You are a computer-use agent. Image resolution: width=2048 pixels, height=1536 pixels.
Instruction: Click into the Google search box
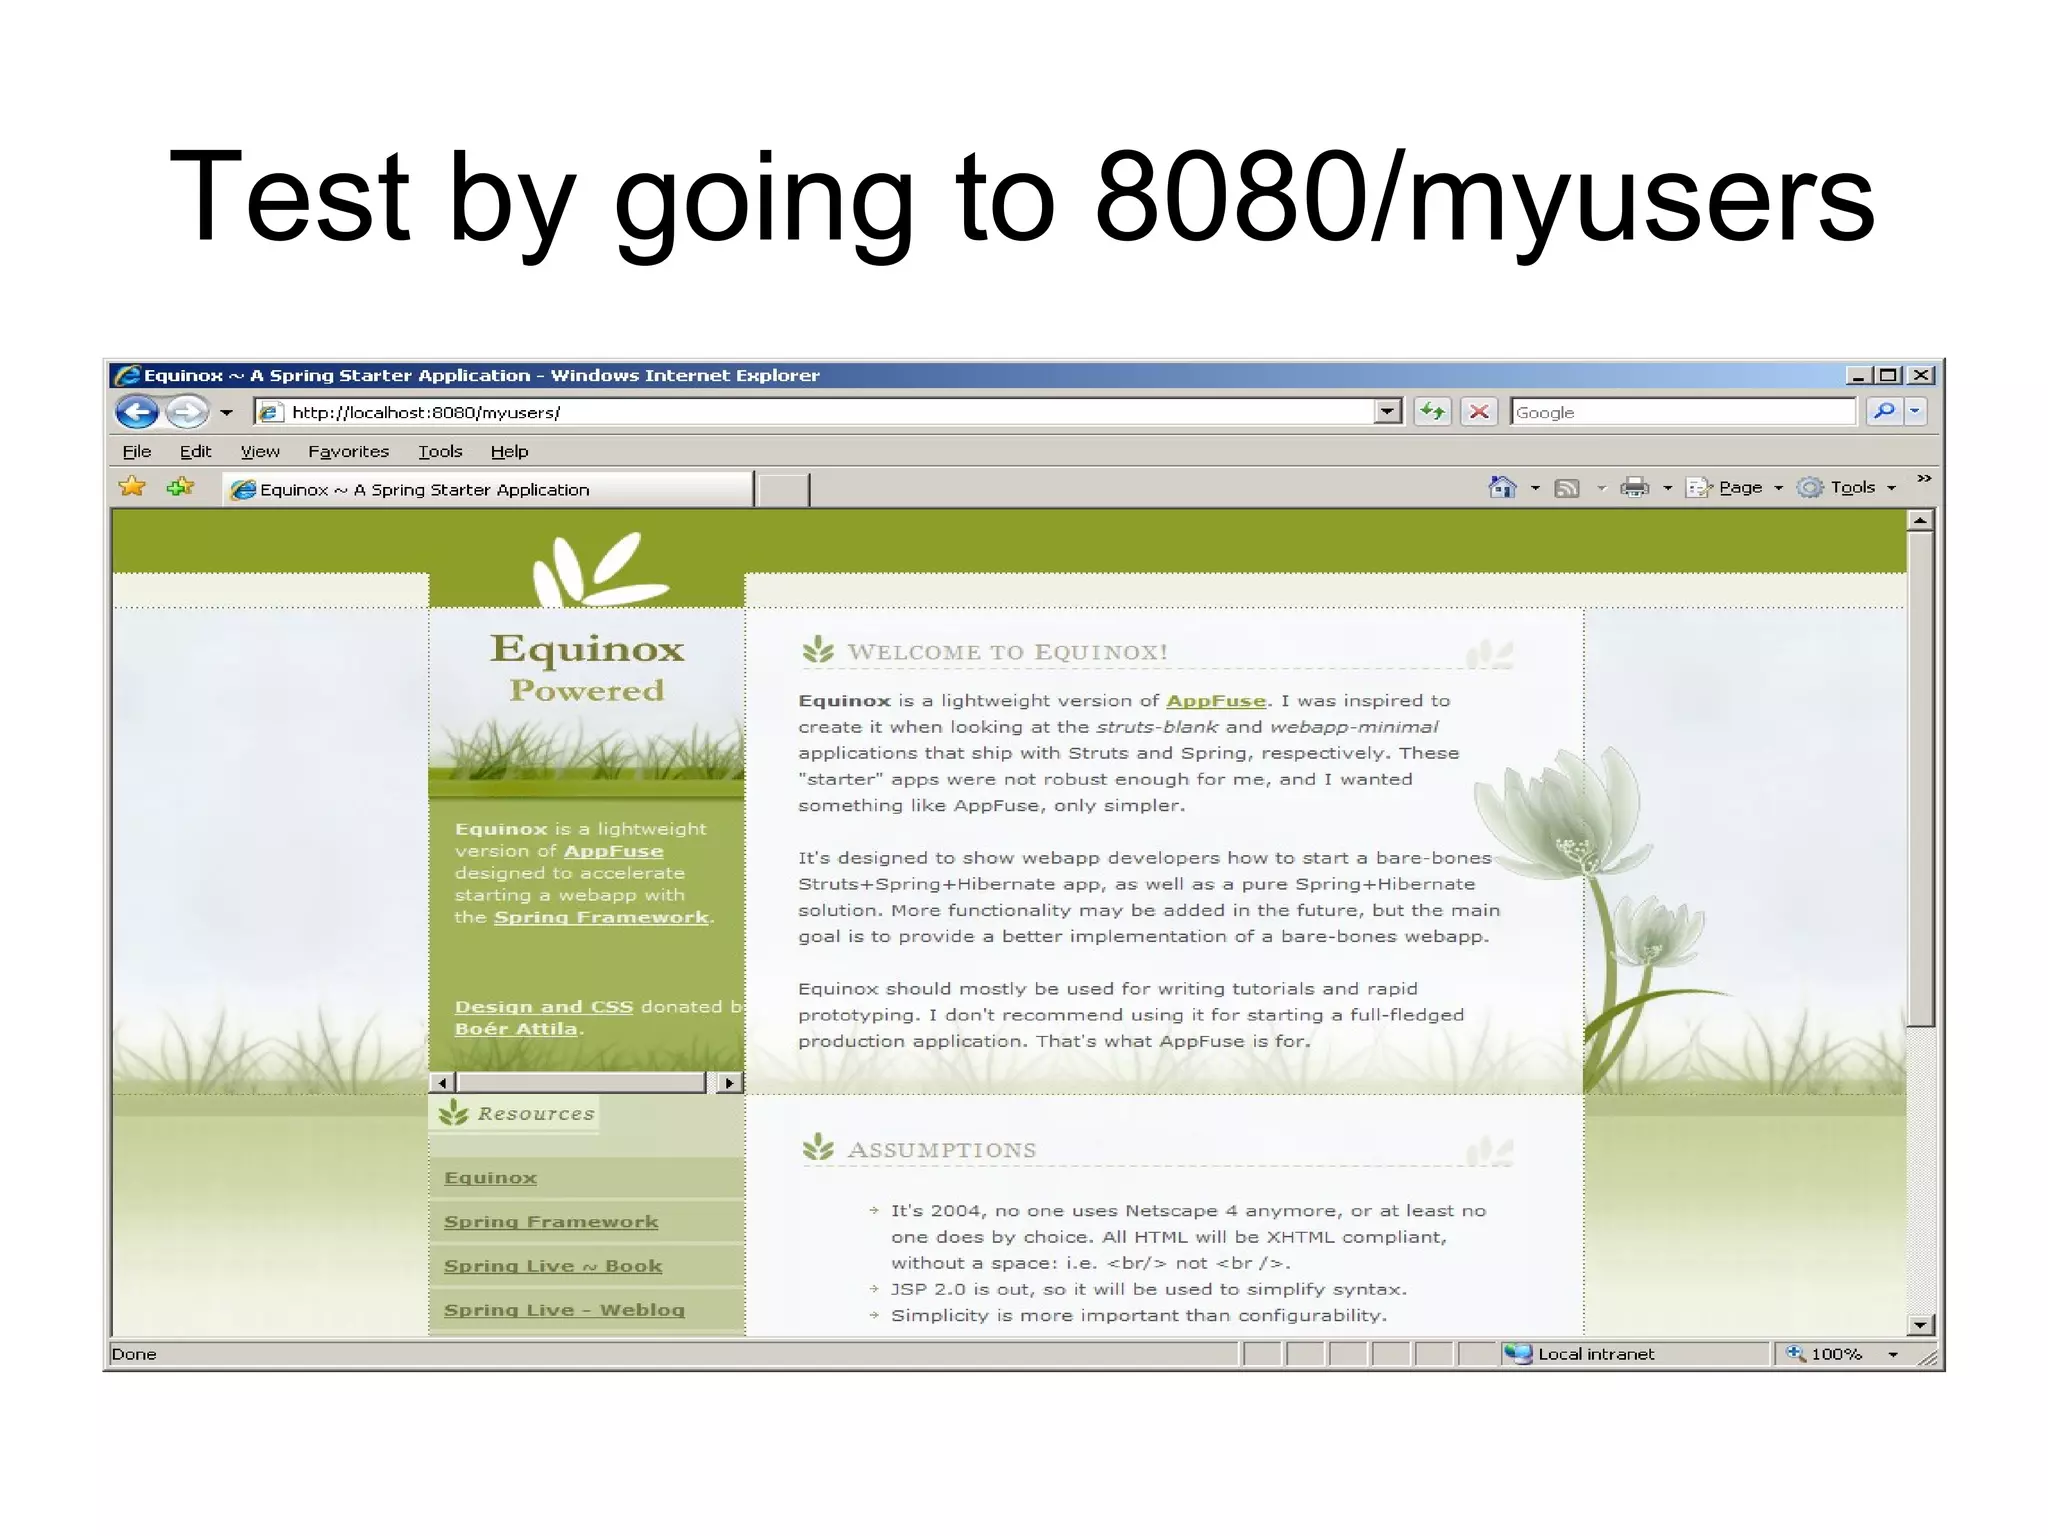(x=1680, y=412)
